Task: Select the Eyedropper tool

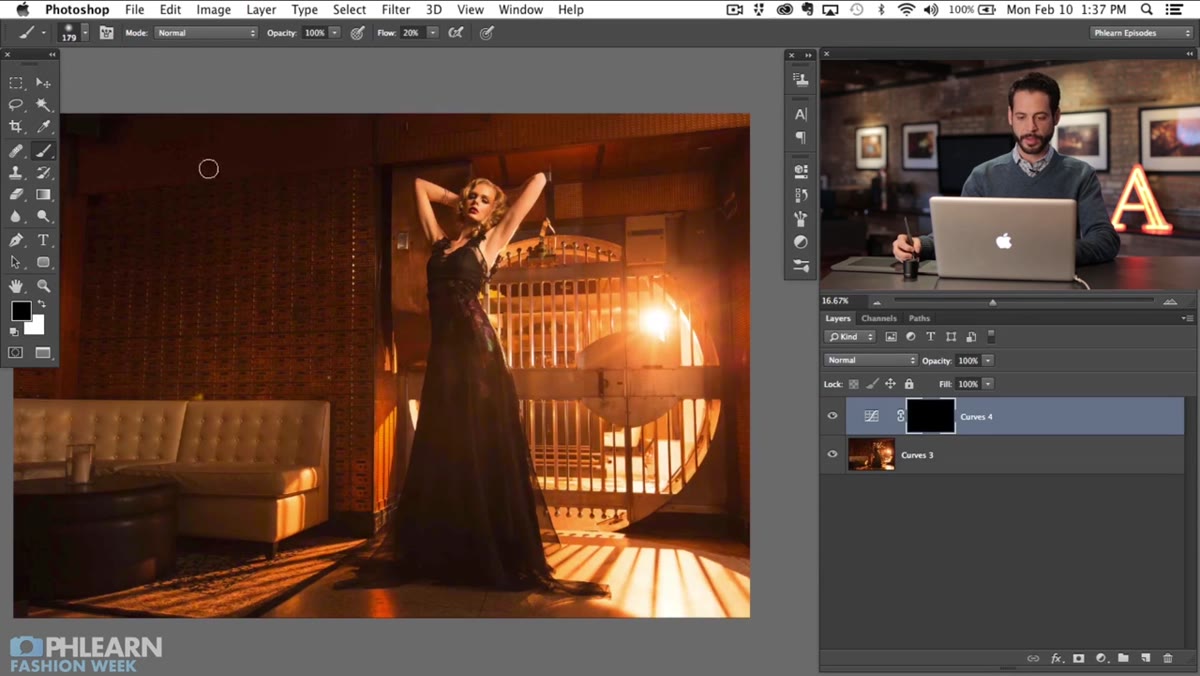Action: click(x=43, y=127)
